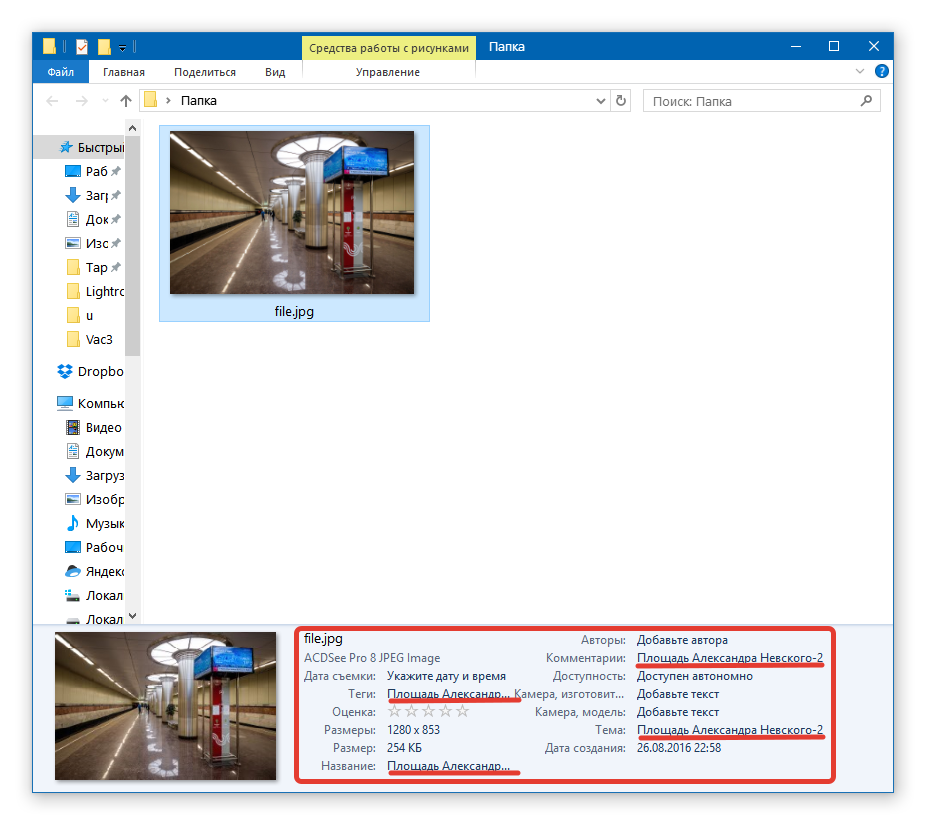Click Укажите дату и время field

point(446,676)
